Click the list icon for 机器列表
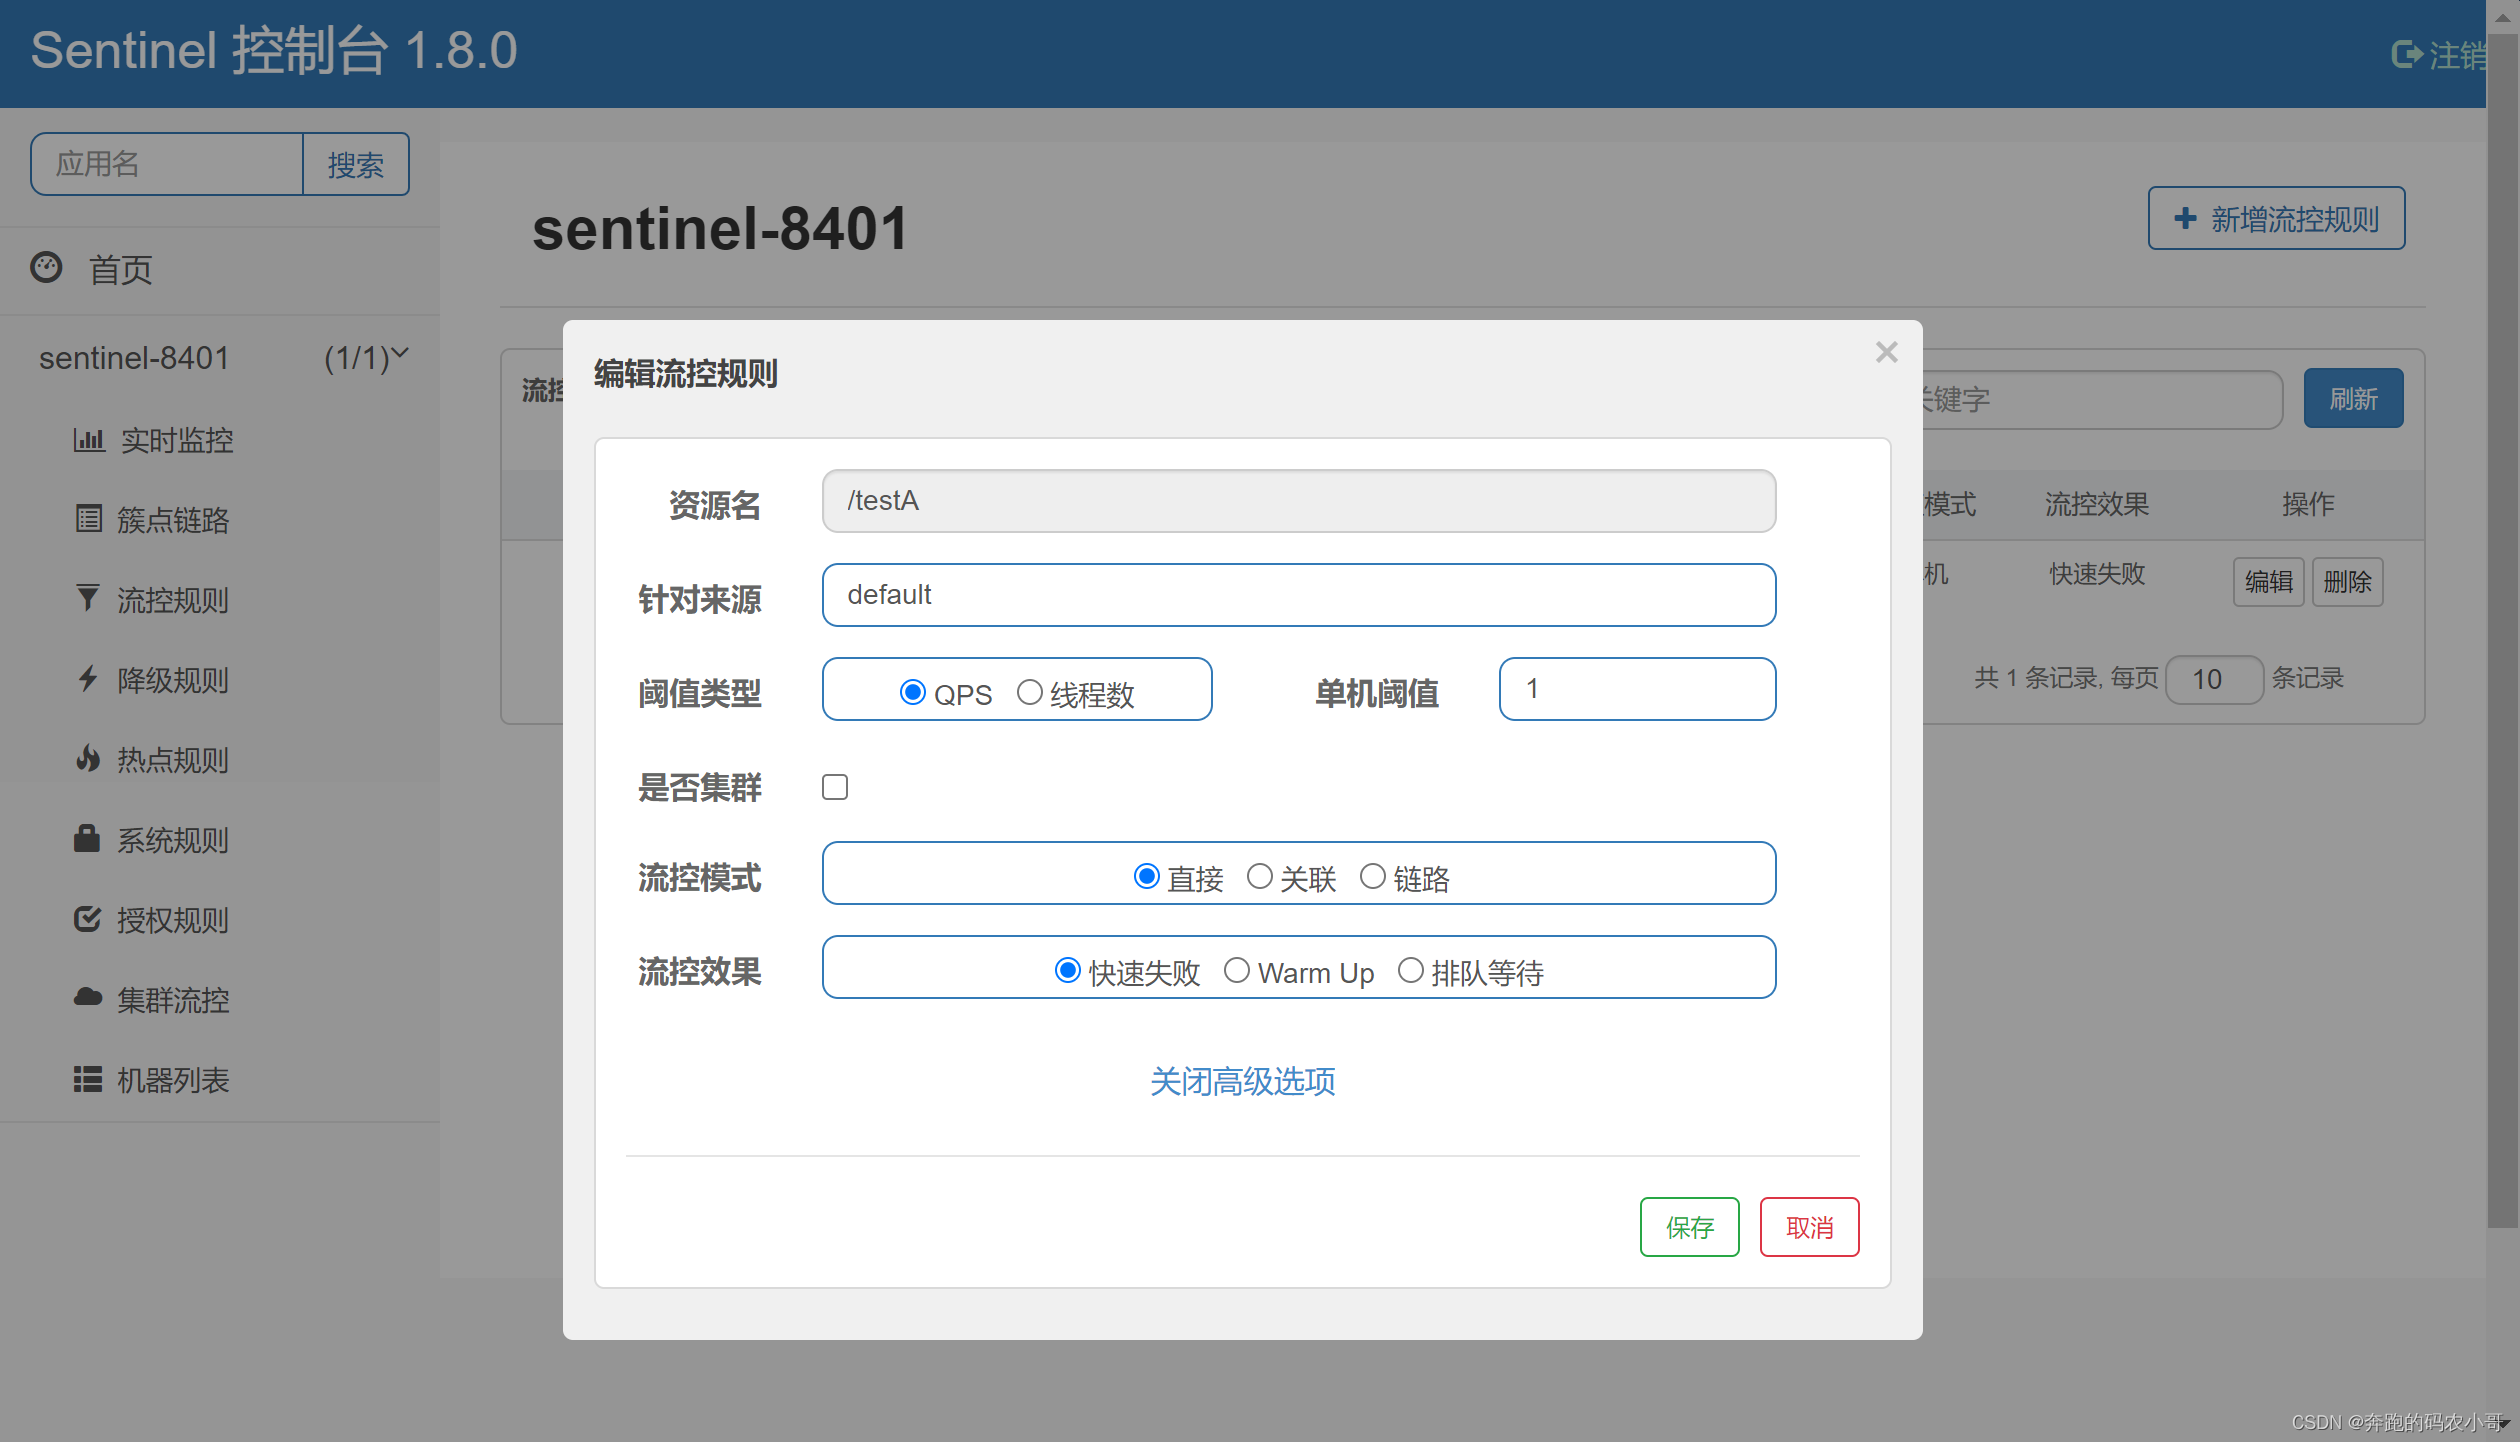Viewport: 2520px width, 1442px height. [x=88, y=1079]
